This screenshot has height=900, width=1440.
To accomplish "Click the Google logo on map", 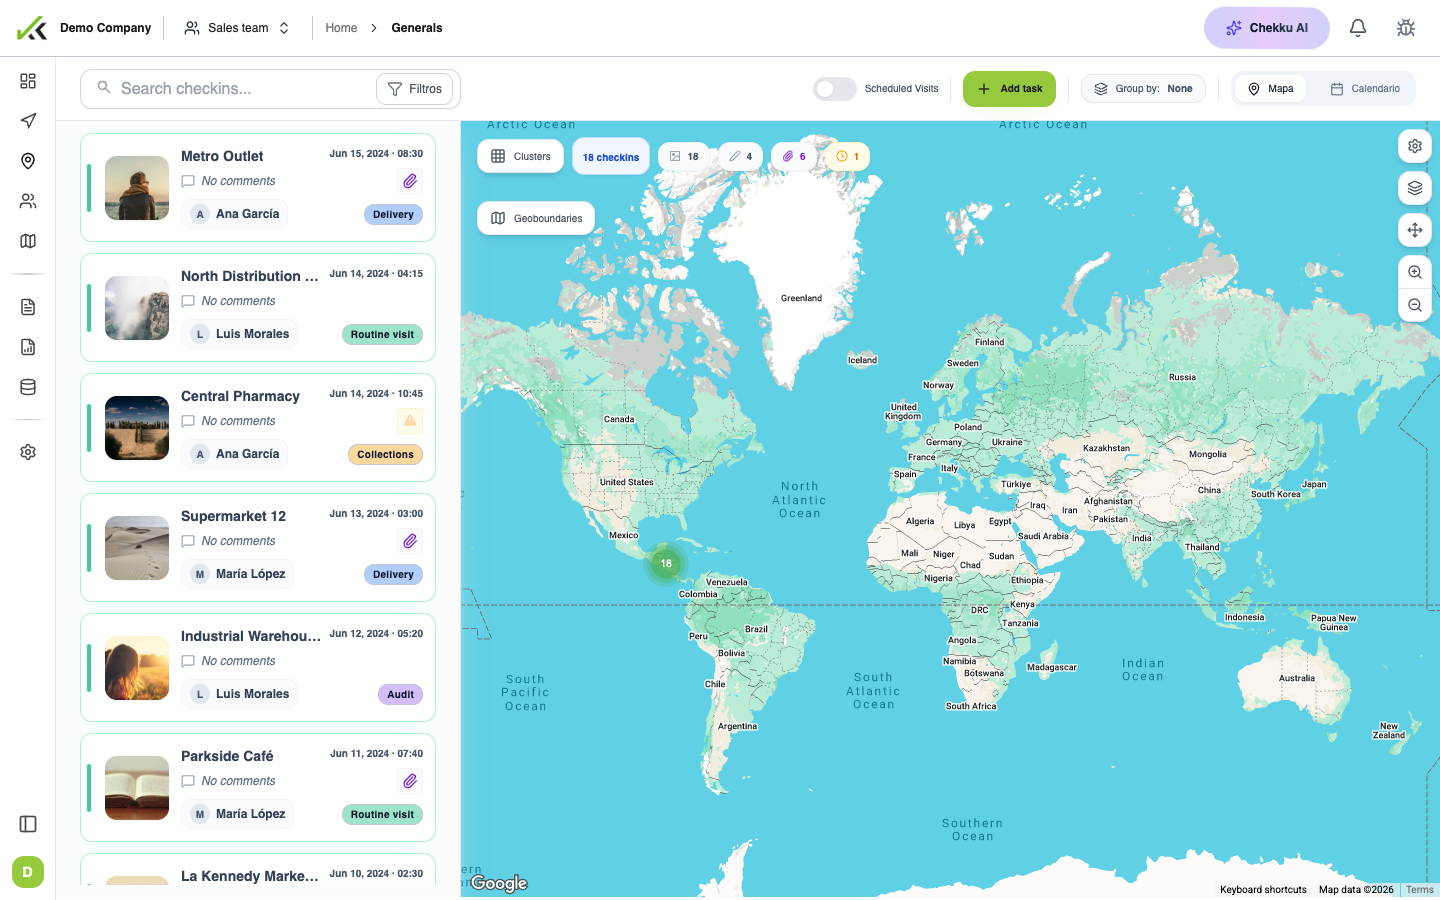I will (x=499, y=883).
